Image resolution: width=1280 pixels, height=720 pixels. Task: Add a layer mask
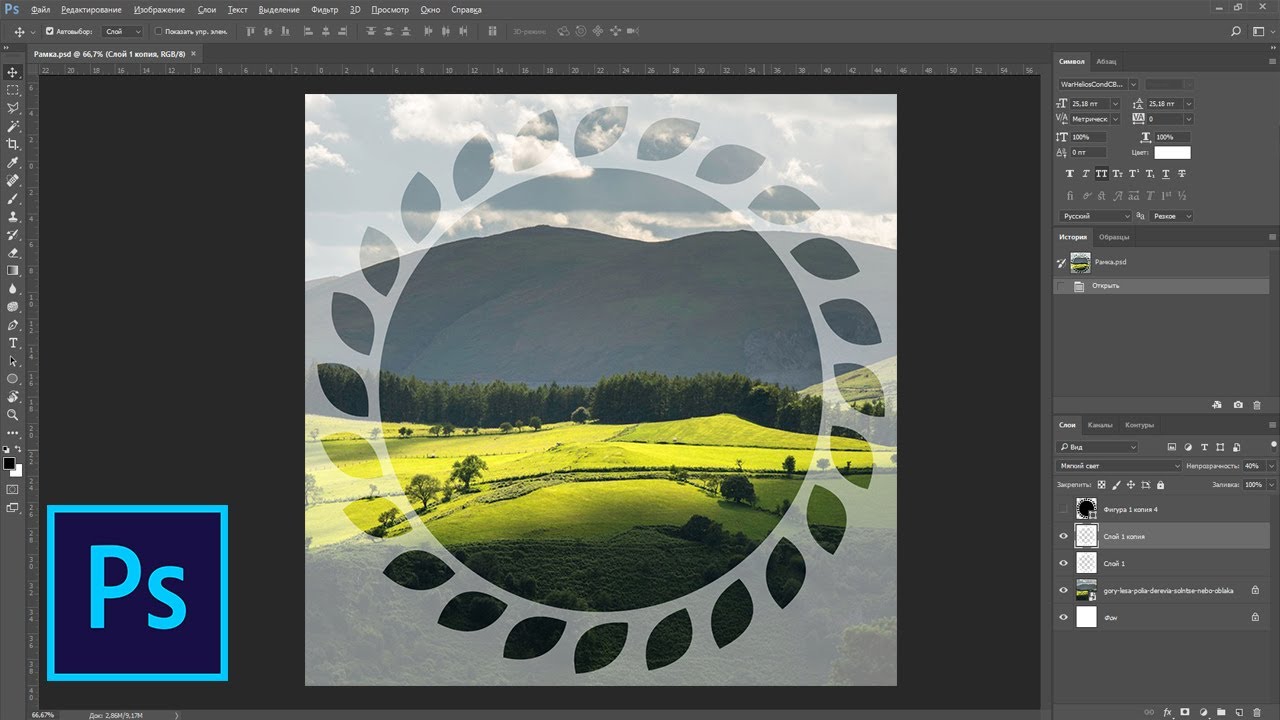pyautogui.click(x=1185, y=712)
